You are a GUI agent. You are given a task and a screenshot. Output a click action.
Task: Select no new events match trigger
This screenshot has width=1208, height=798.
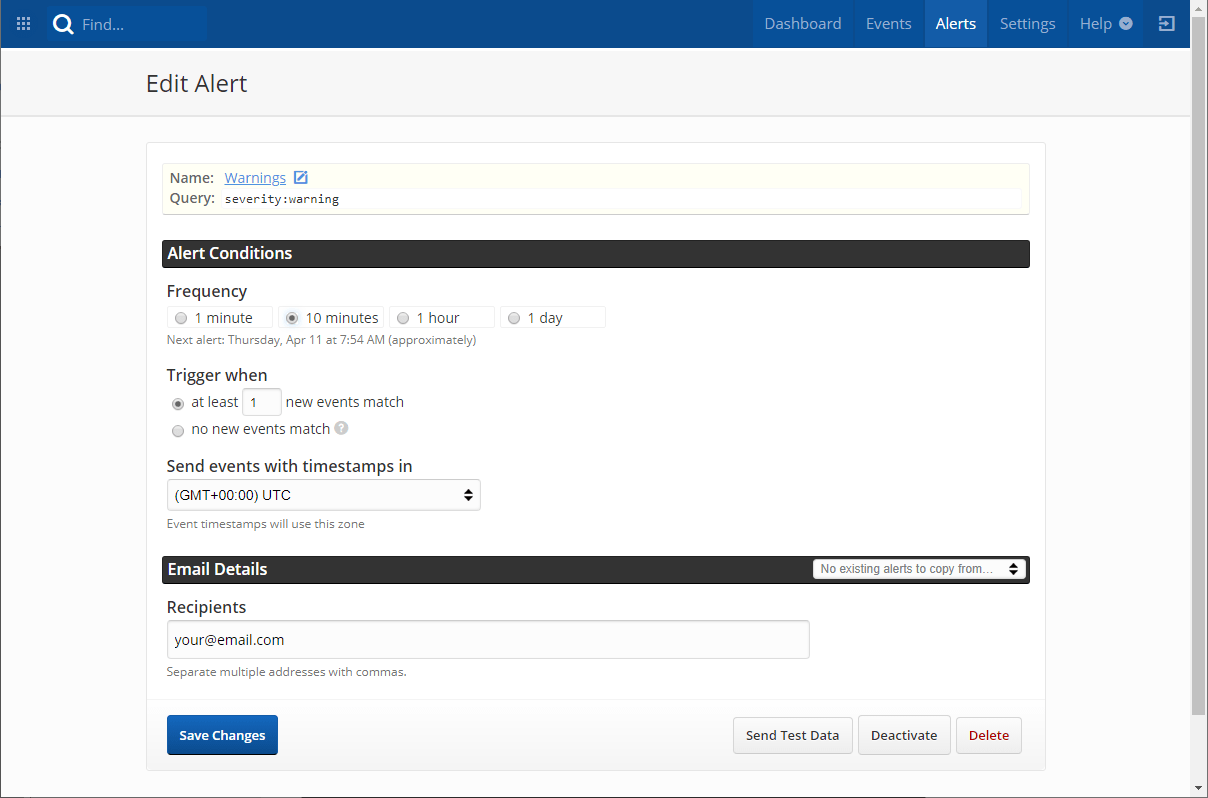click(178, 430)
